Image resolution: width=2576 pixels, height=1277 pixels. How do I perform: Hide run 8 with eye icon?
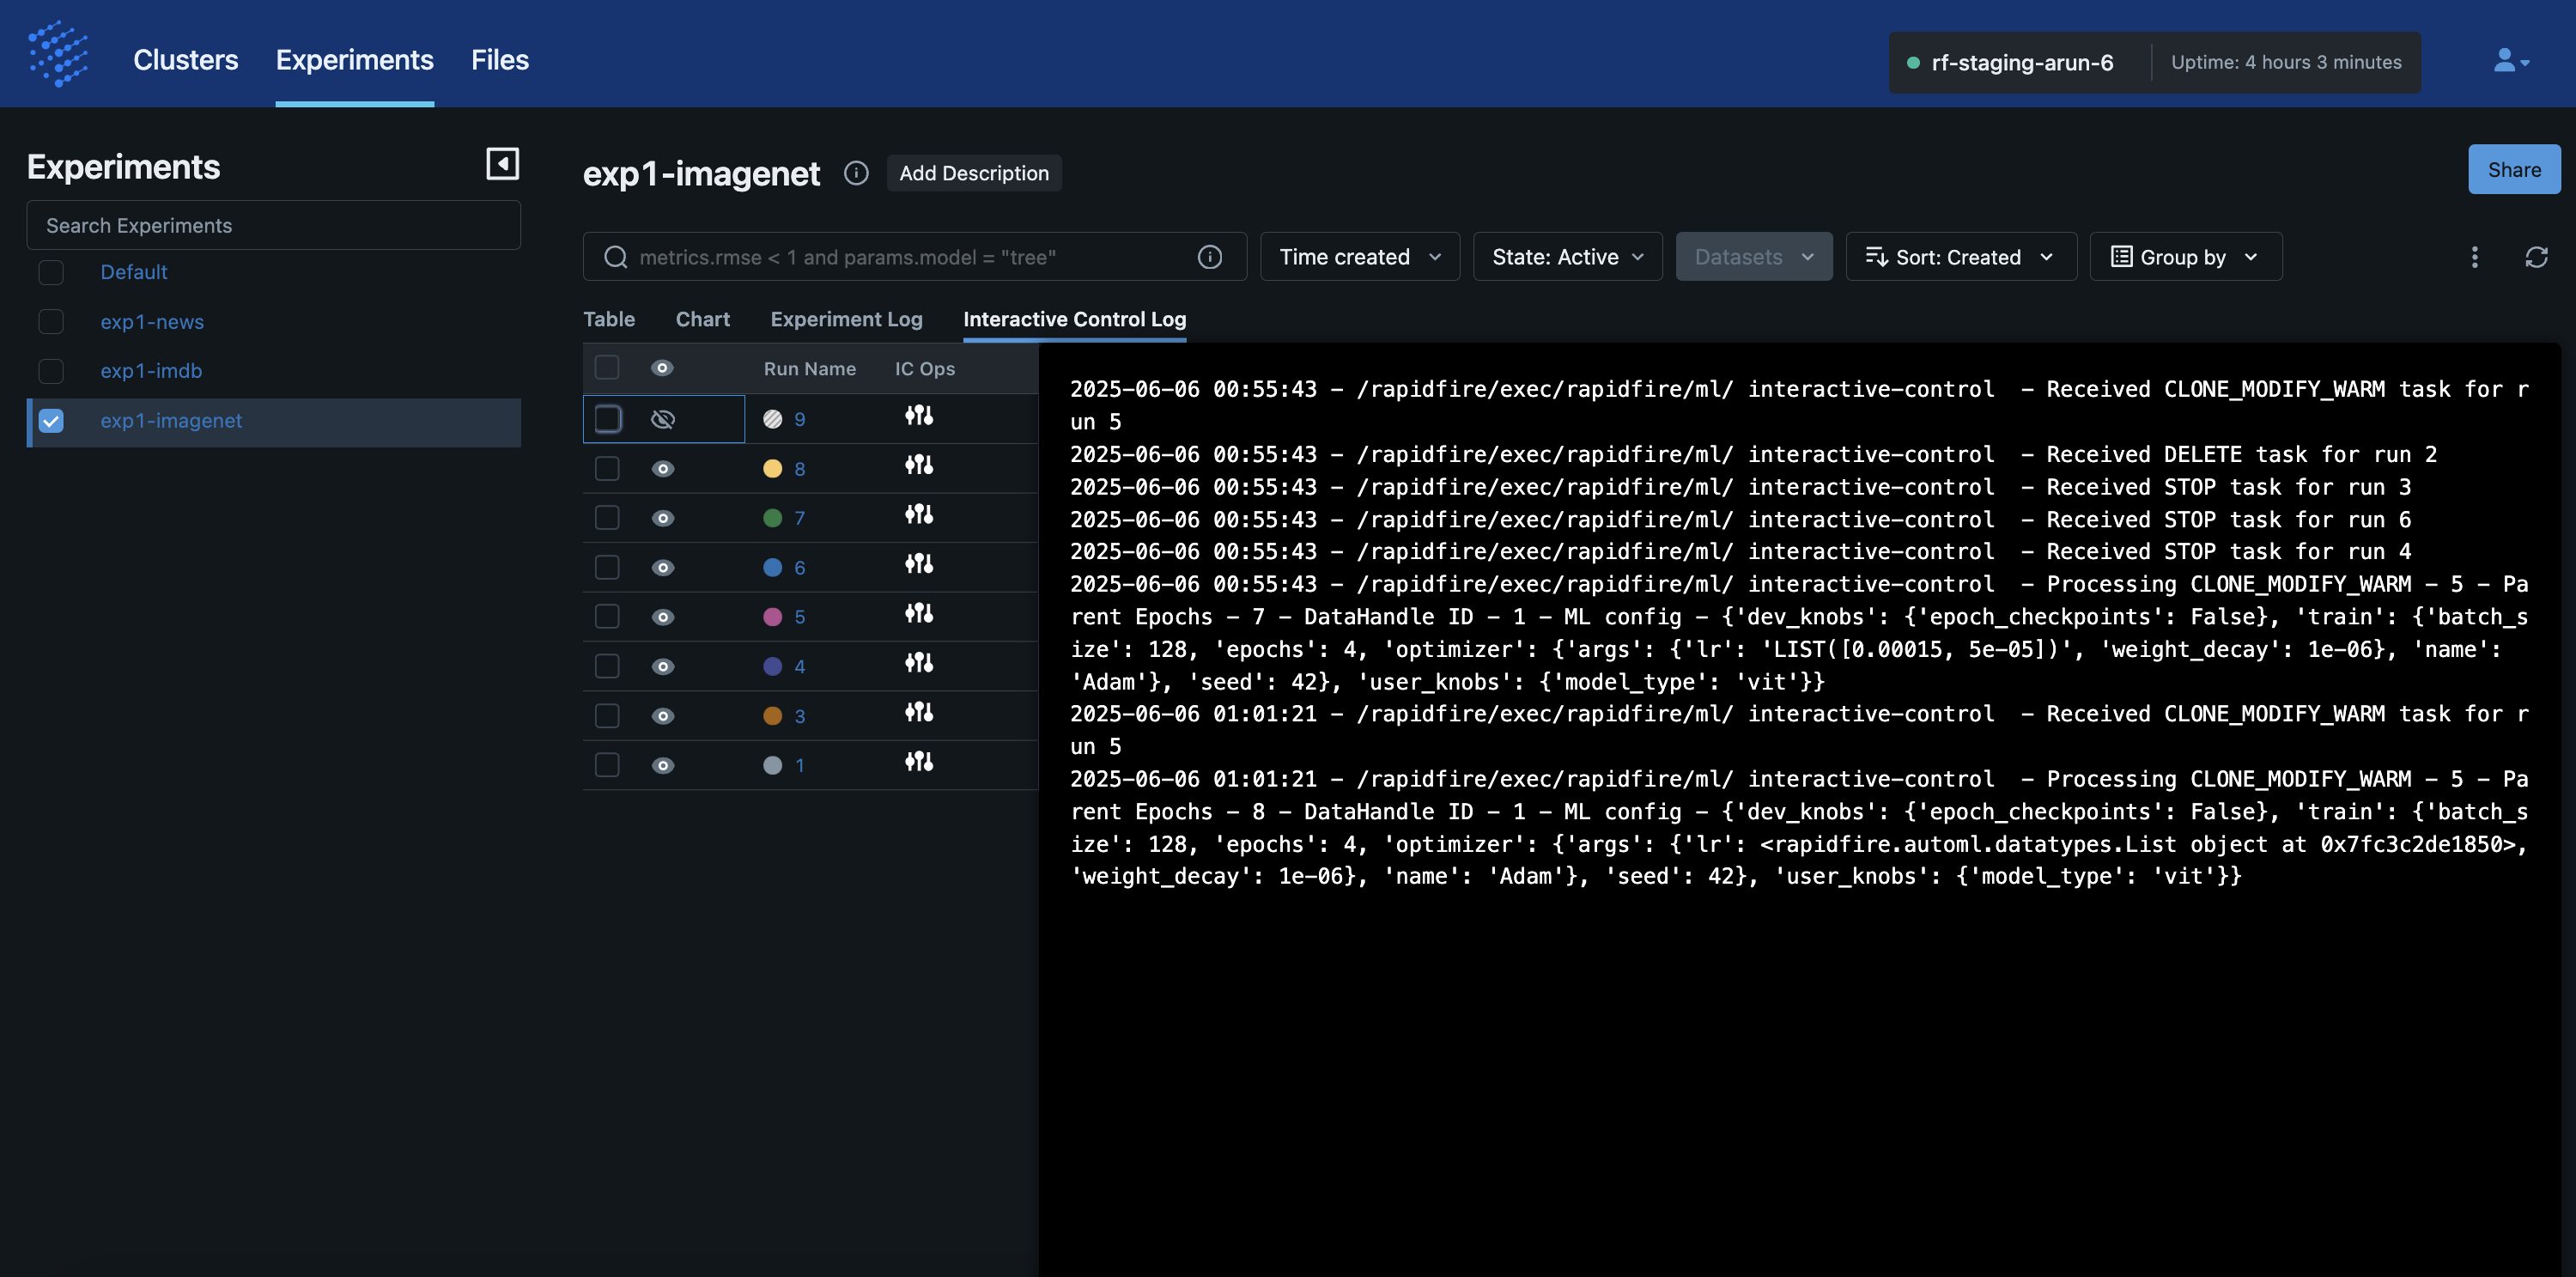pos(662,469)
